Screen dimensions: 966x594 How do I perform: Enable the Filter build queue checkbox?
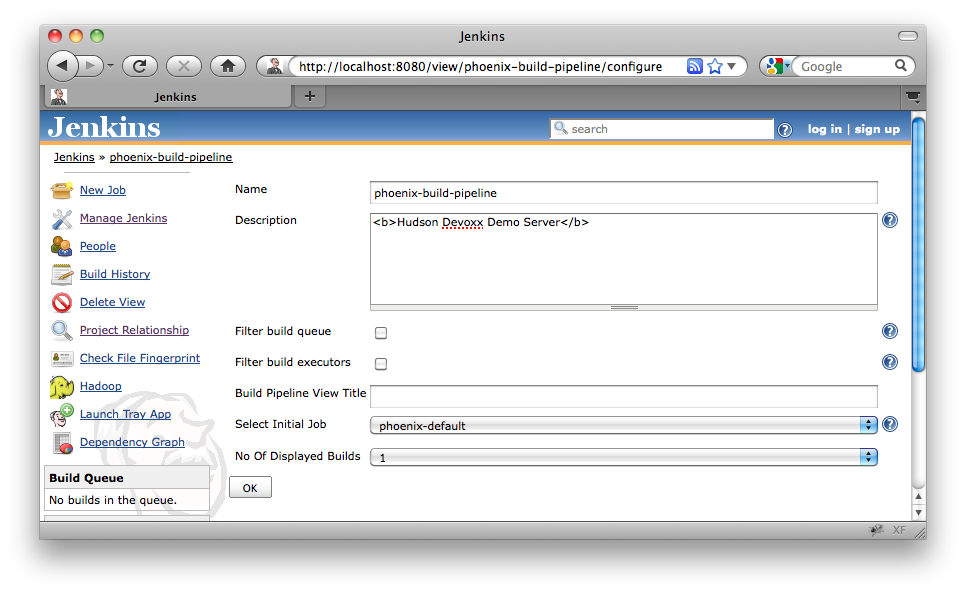pos(381,333)
